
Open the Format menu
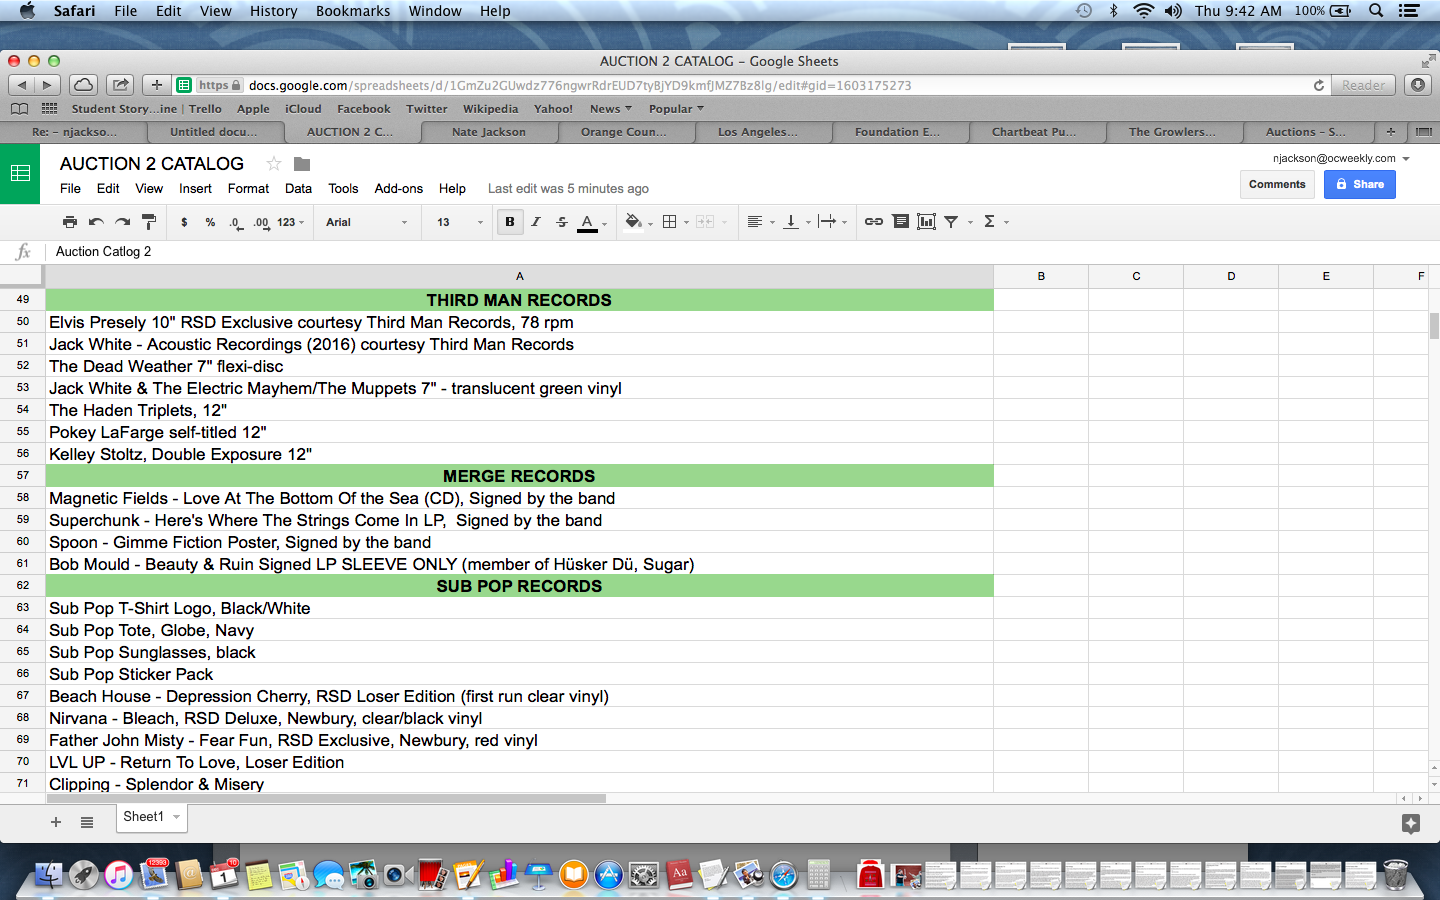click(x=248, y=189)
